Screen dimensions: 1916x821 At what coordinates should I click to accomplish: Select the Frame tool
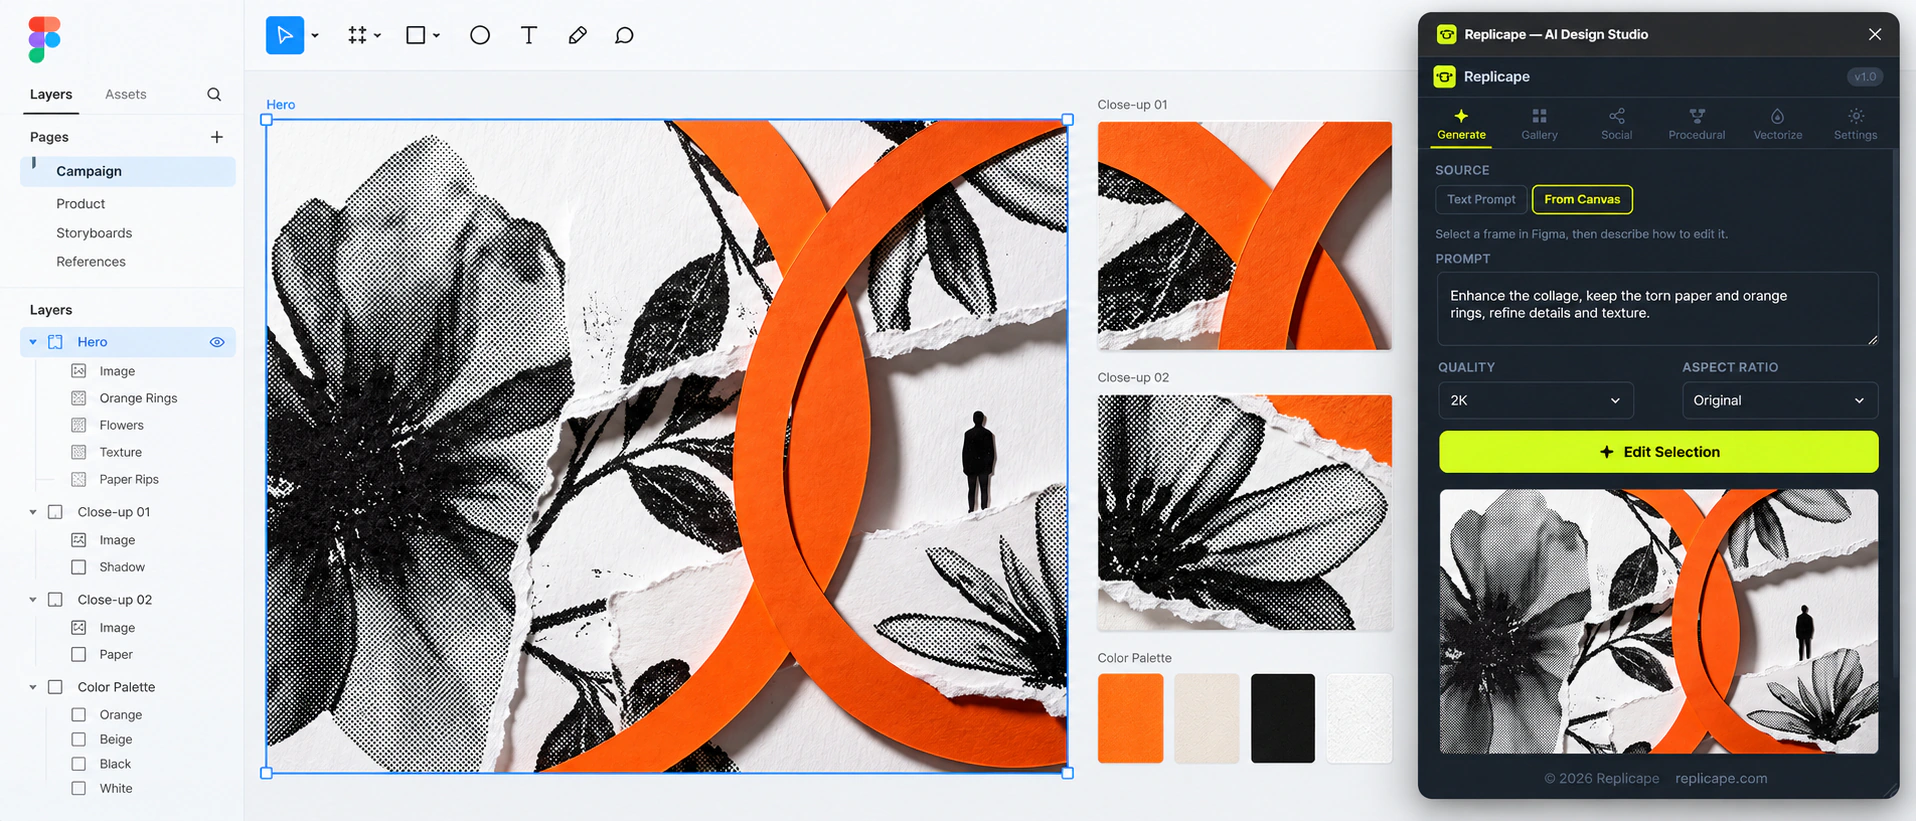tap(357, 35)
